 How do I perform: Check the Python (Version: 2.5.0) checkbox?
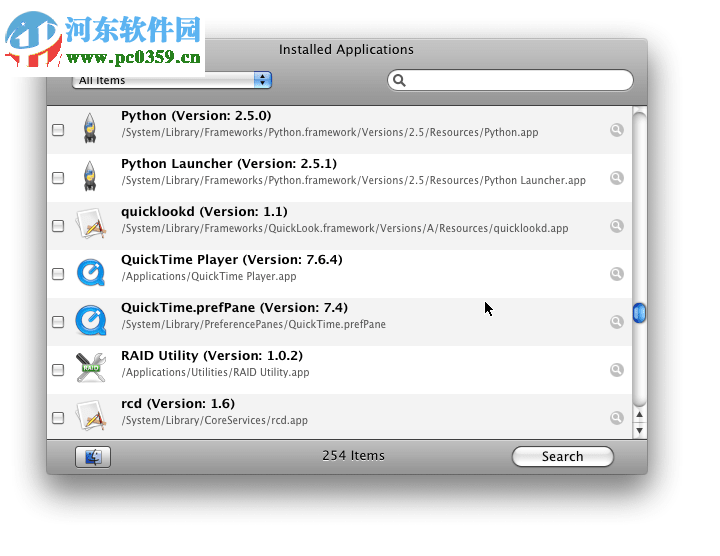(58, 130)
